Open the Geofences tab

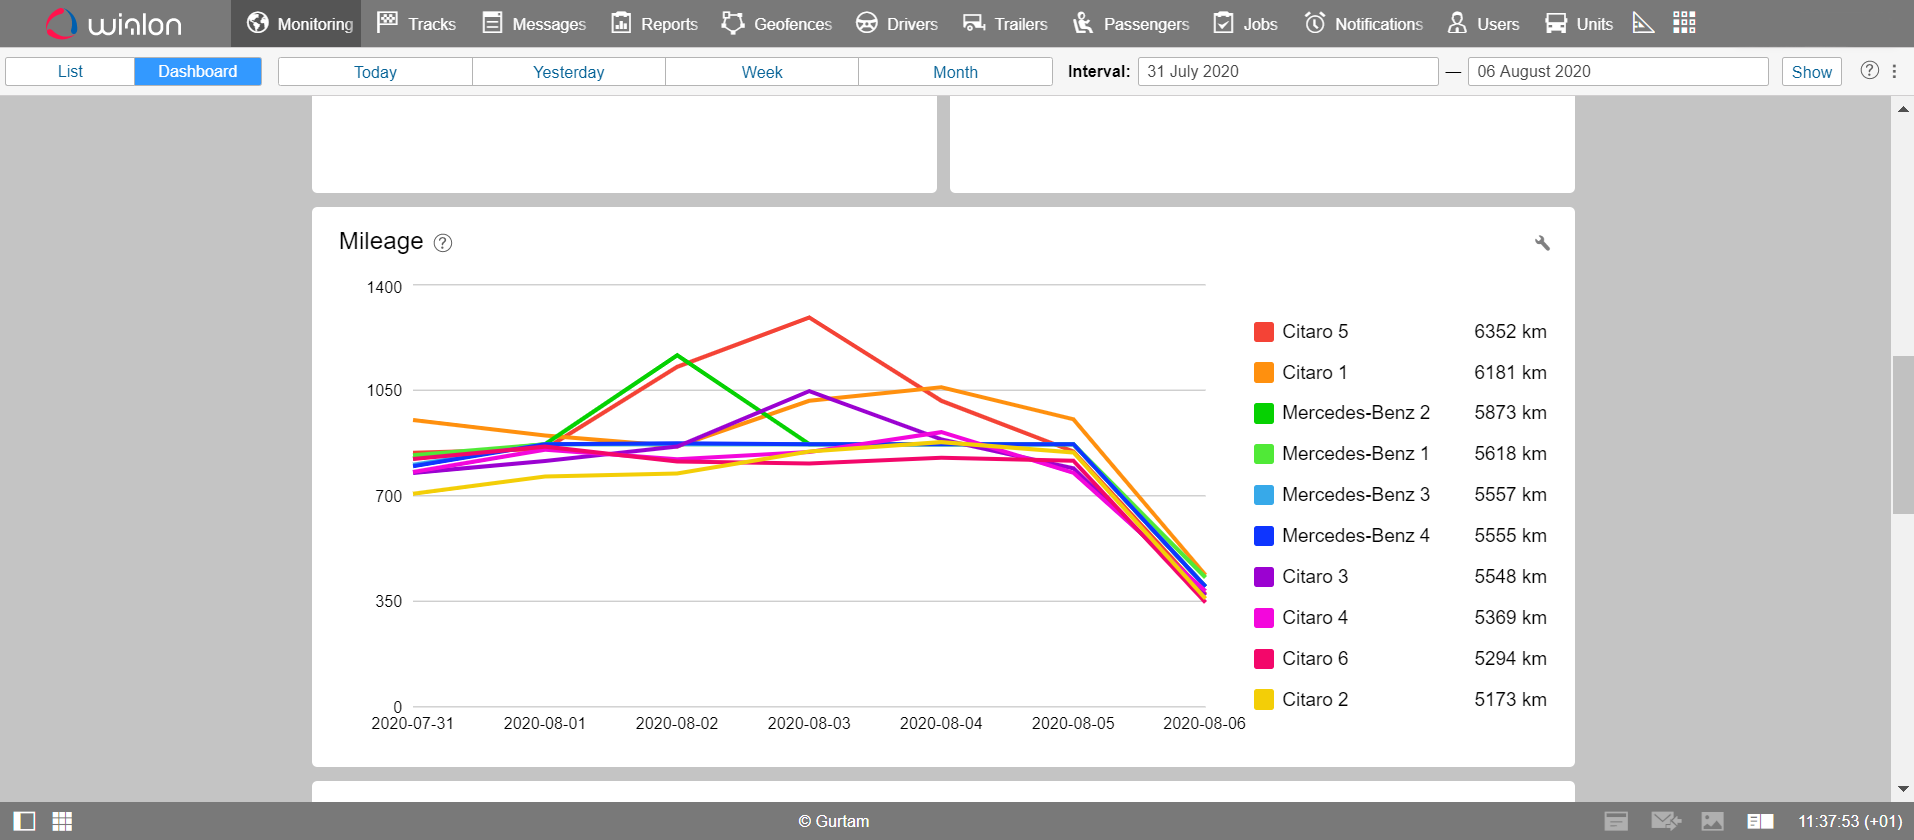point(777,23)
